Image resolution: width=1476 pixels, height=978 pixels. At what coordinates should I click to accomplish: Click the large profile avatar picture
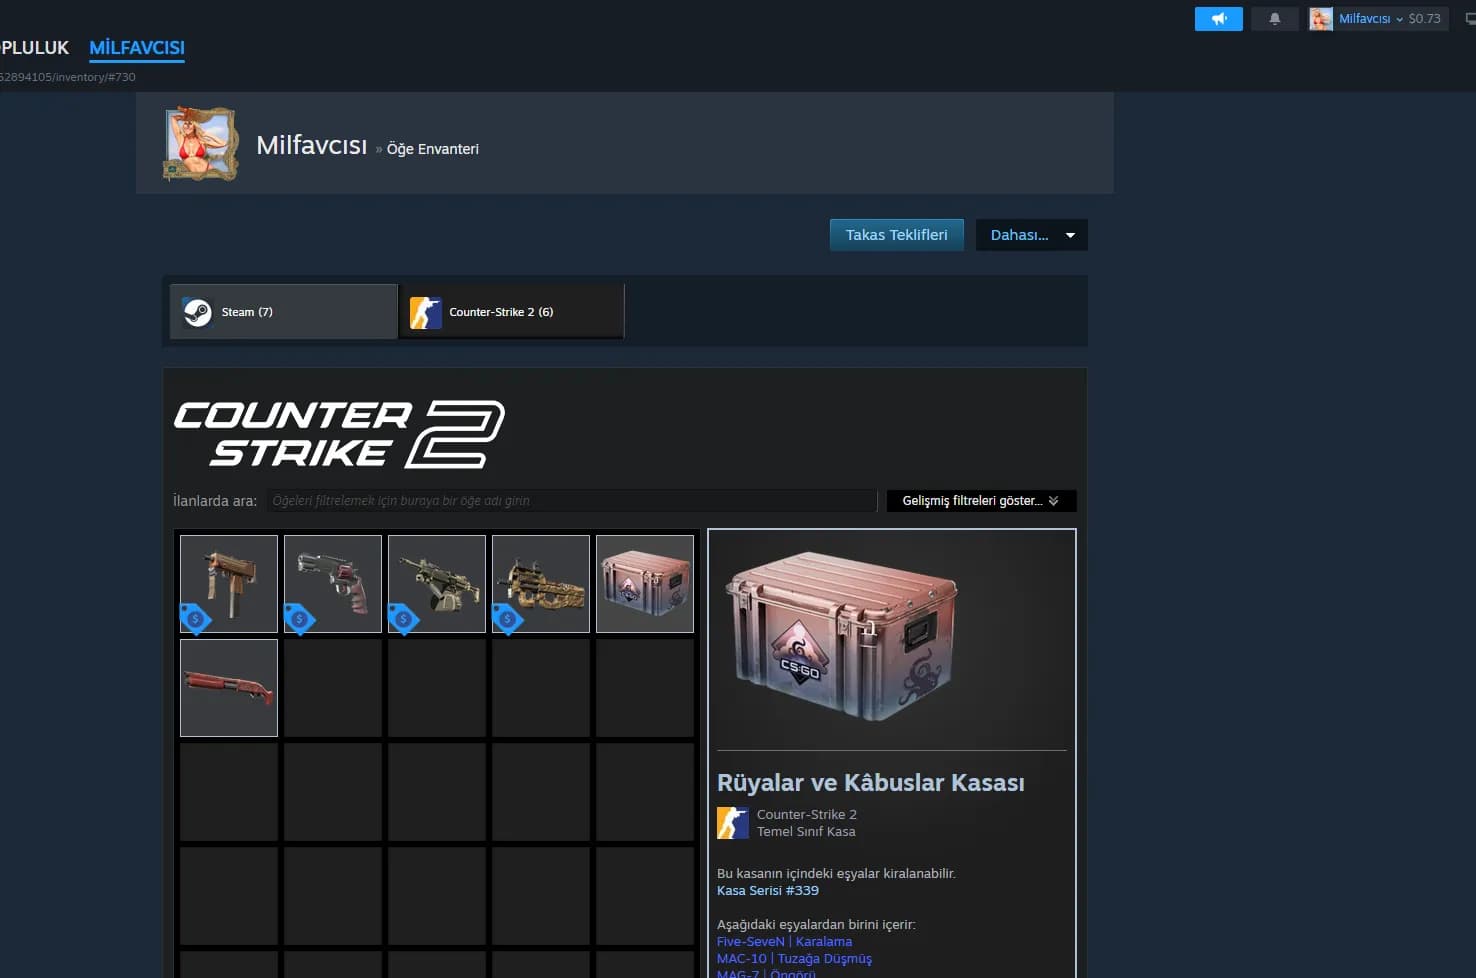(201, 143)
